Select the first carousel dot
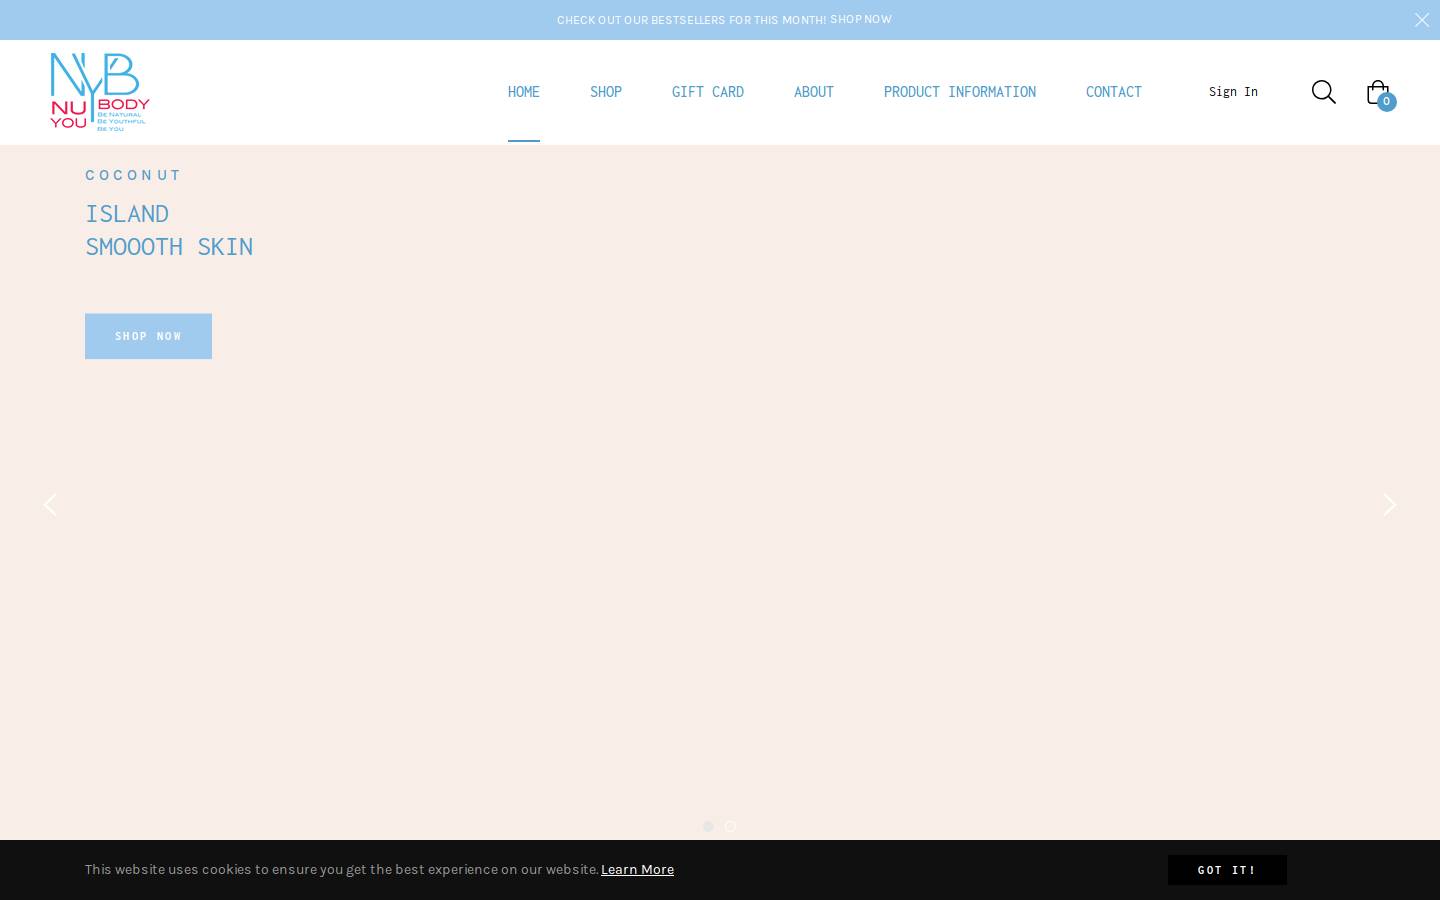 pos(708,826)
